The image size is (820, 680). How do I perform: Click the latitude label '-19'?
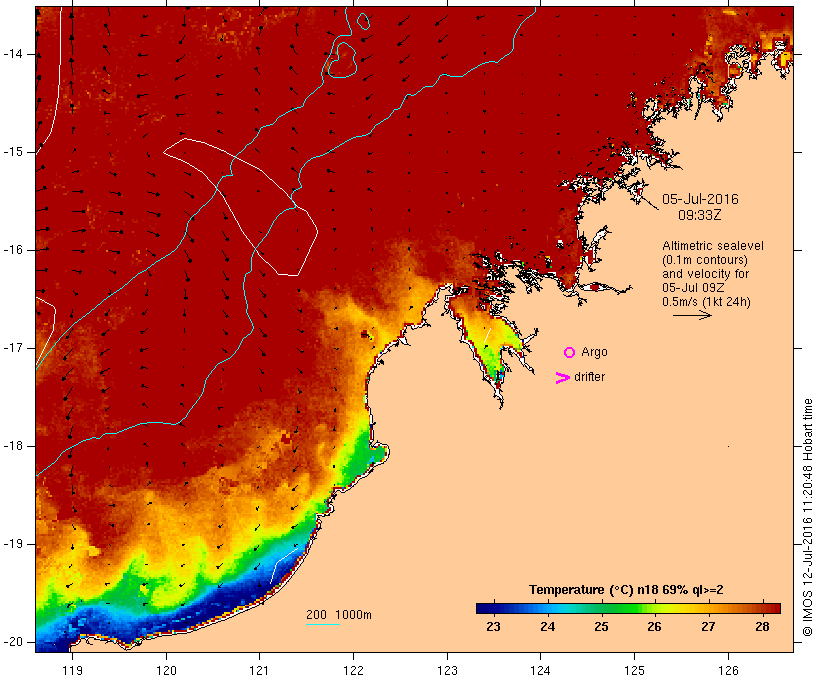point(13,544)
